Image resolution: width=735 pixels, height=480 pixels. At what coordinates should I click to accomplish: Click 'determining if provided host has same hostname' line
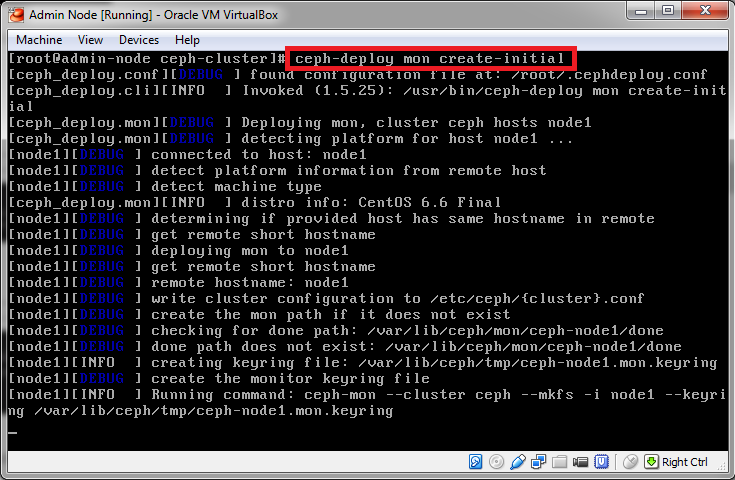[x=403, y=218]
